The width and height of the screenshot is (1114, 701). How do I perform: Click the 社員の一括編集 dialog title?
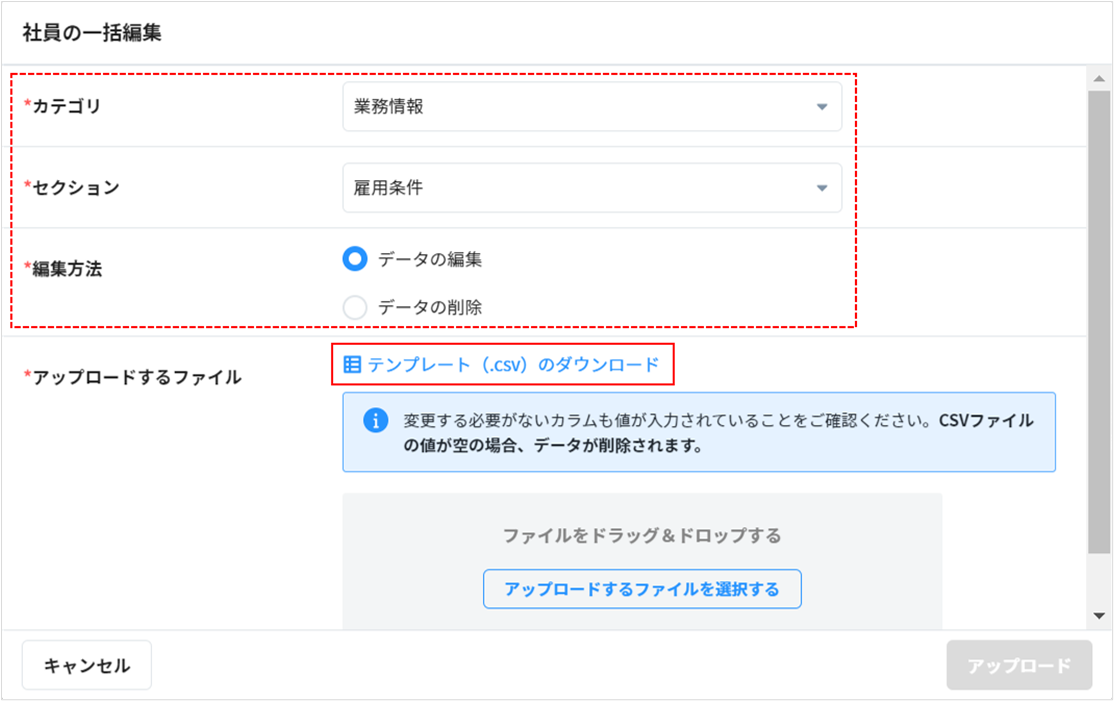[92, 32]
